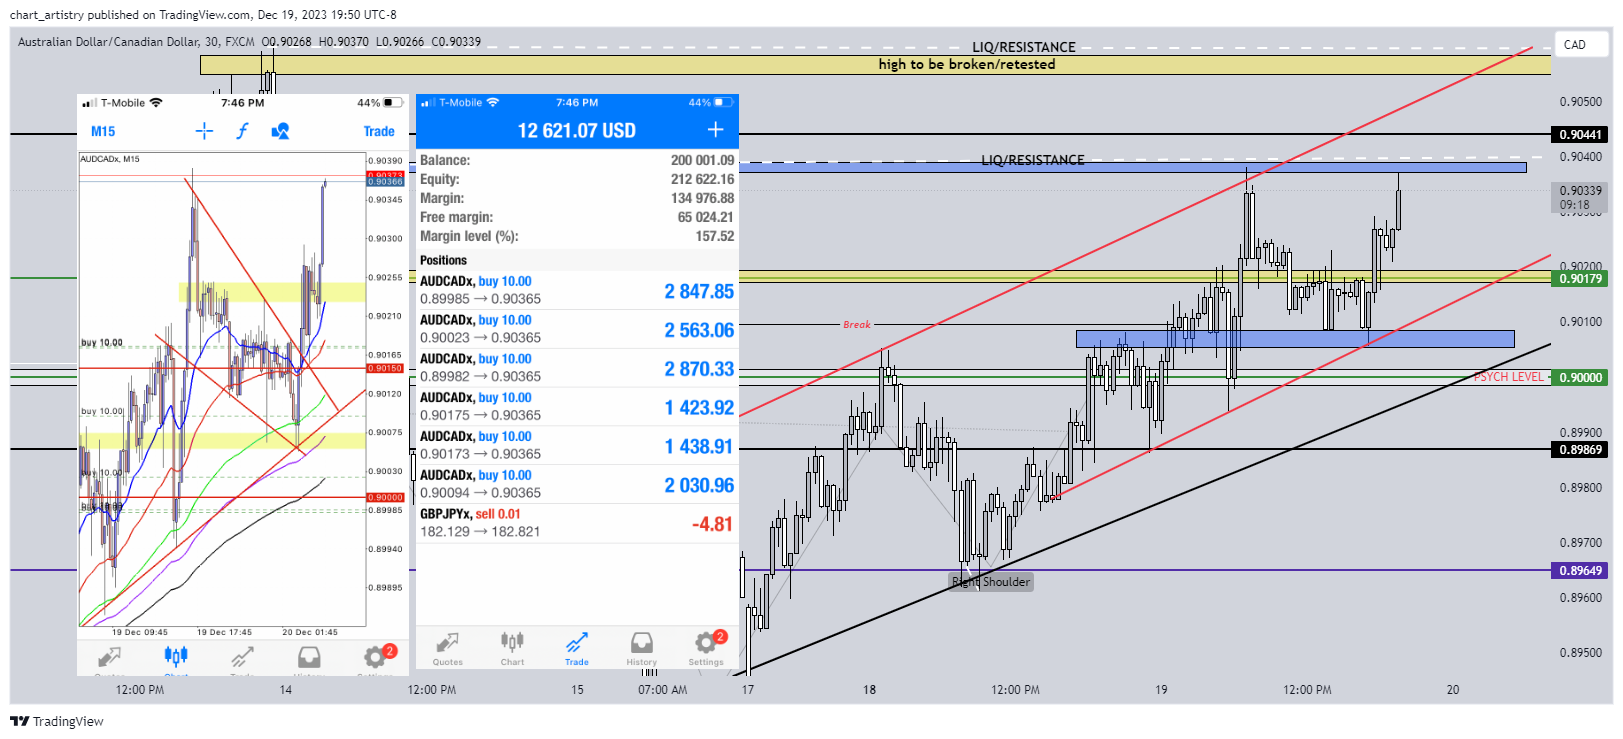Open indicators via the f icon

(x=242, y=131)
